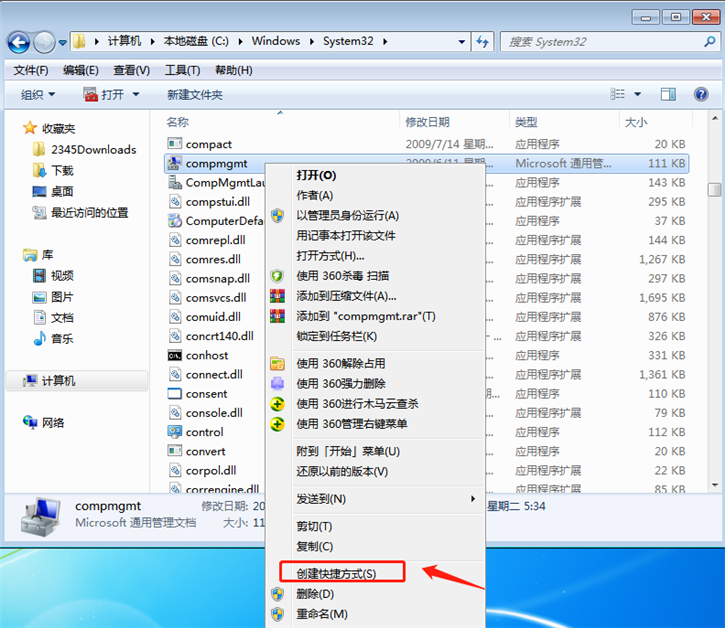Open the view options dropdown arrow

[x=638, y=94]
